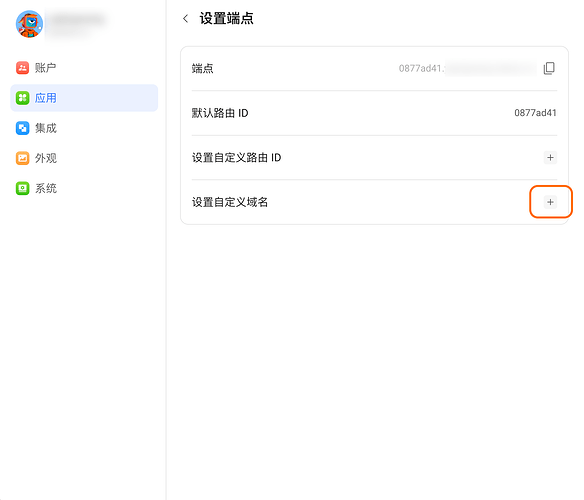Copy the endpoint address with copy icon
This screenshot has width=584, height=500.
(x=549, y=68)
